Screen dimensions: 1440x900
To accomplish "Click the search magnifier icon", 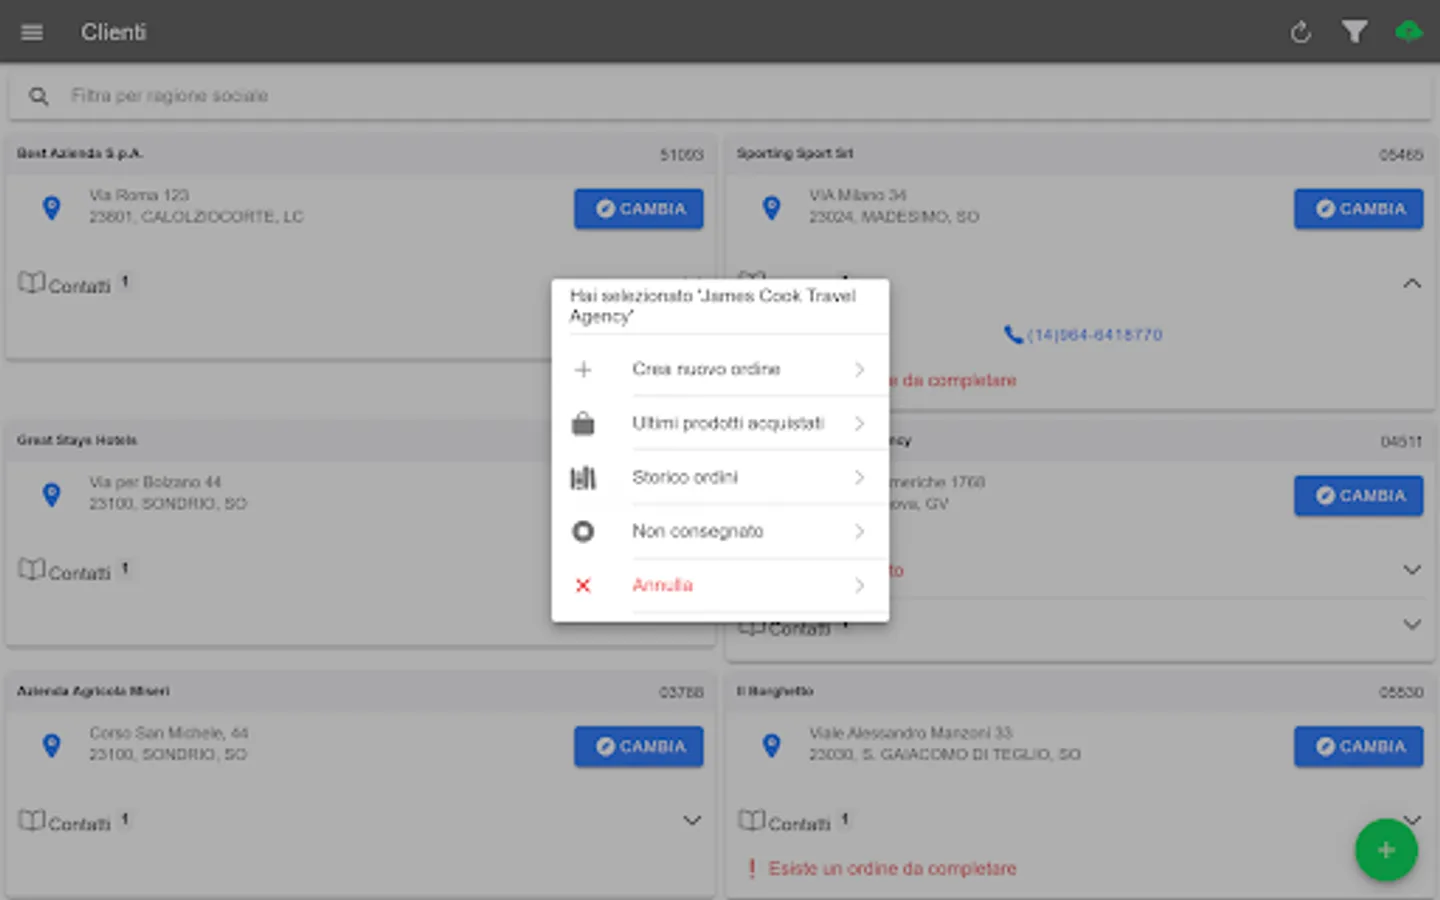I will pyautogui.click(x=39, y=96).
